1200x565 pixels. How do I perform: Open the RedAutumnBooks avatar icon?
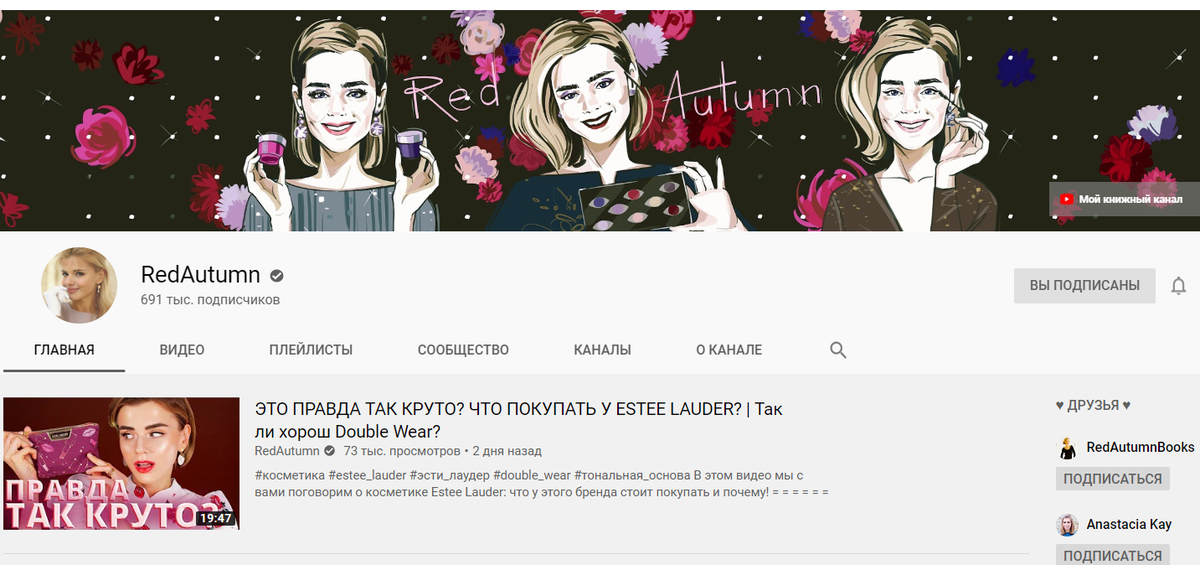1068,448
